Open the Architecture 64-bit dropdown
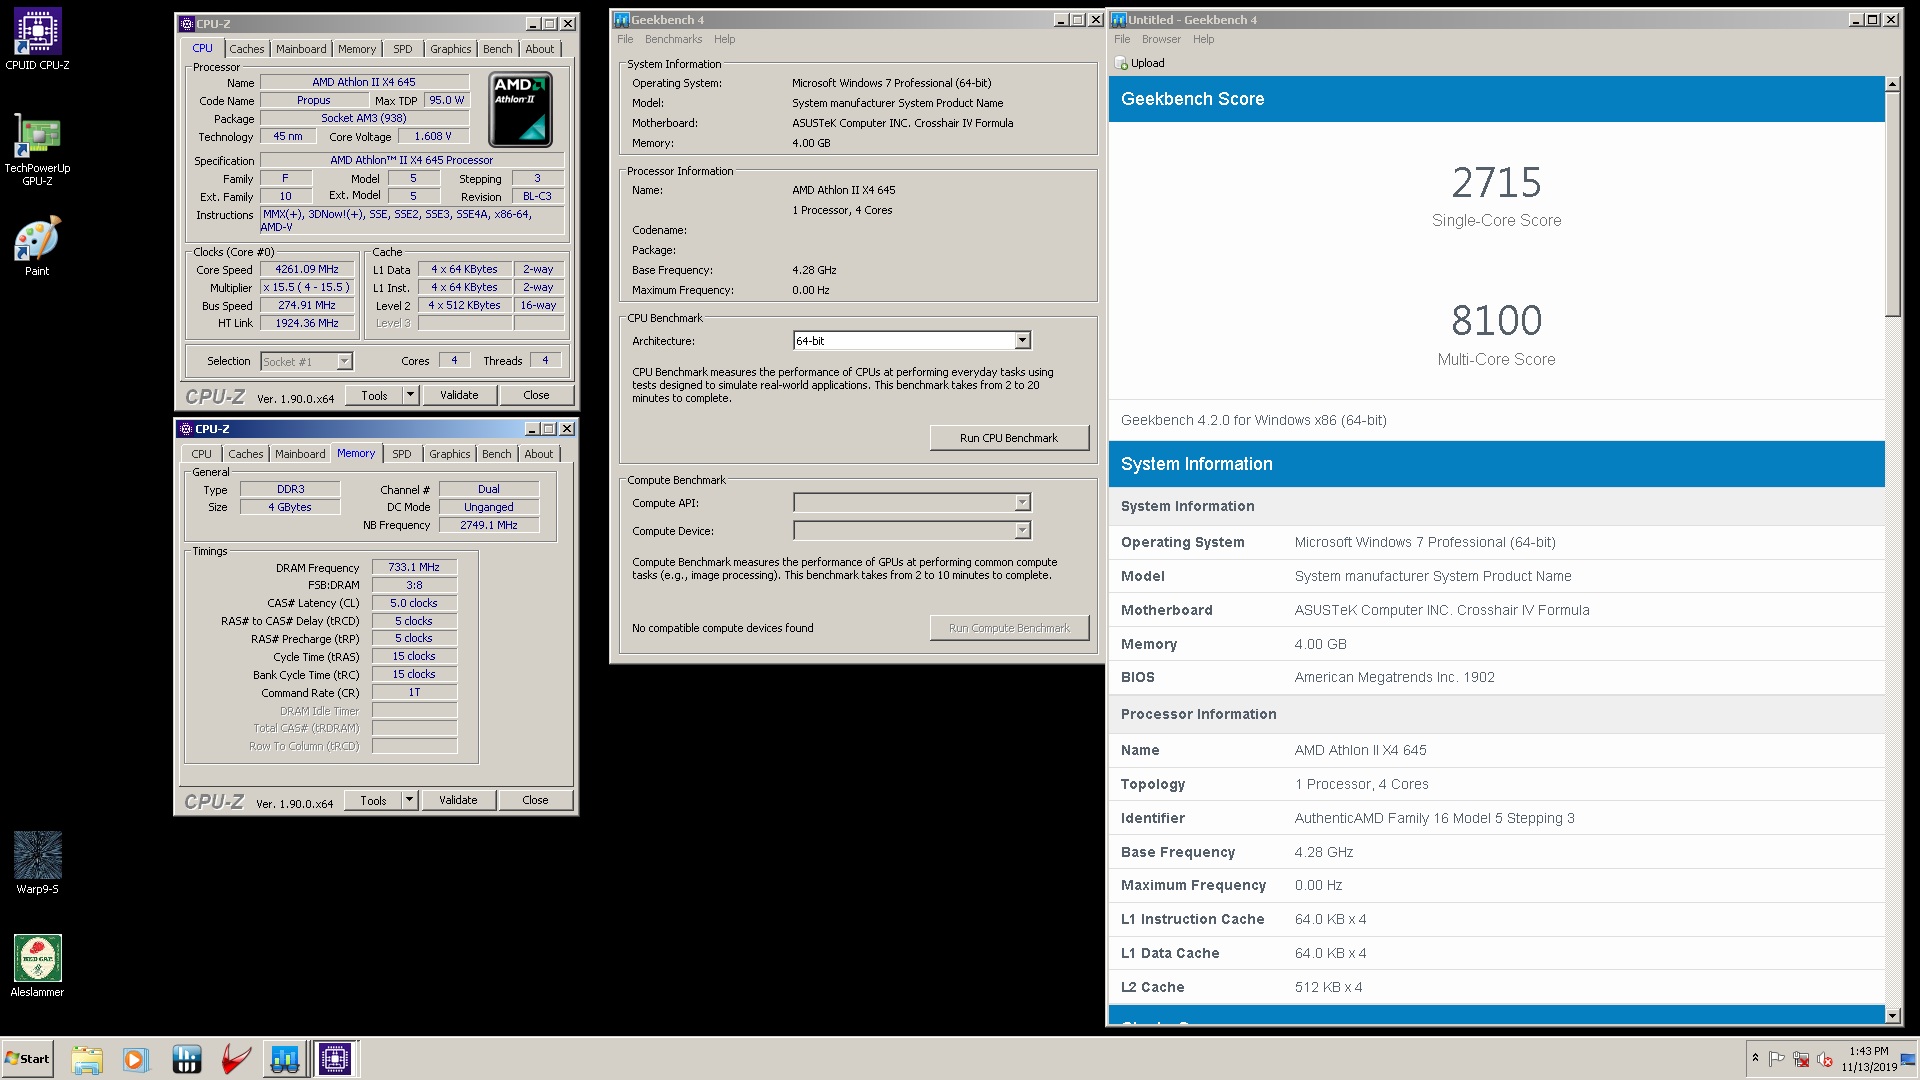Screen dimensions: 1920x1080 pos(912,341)
